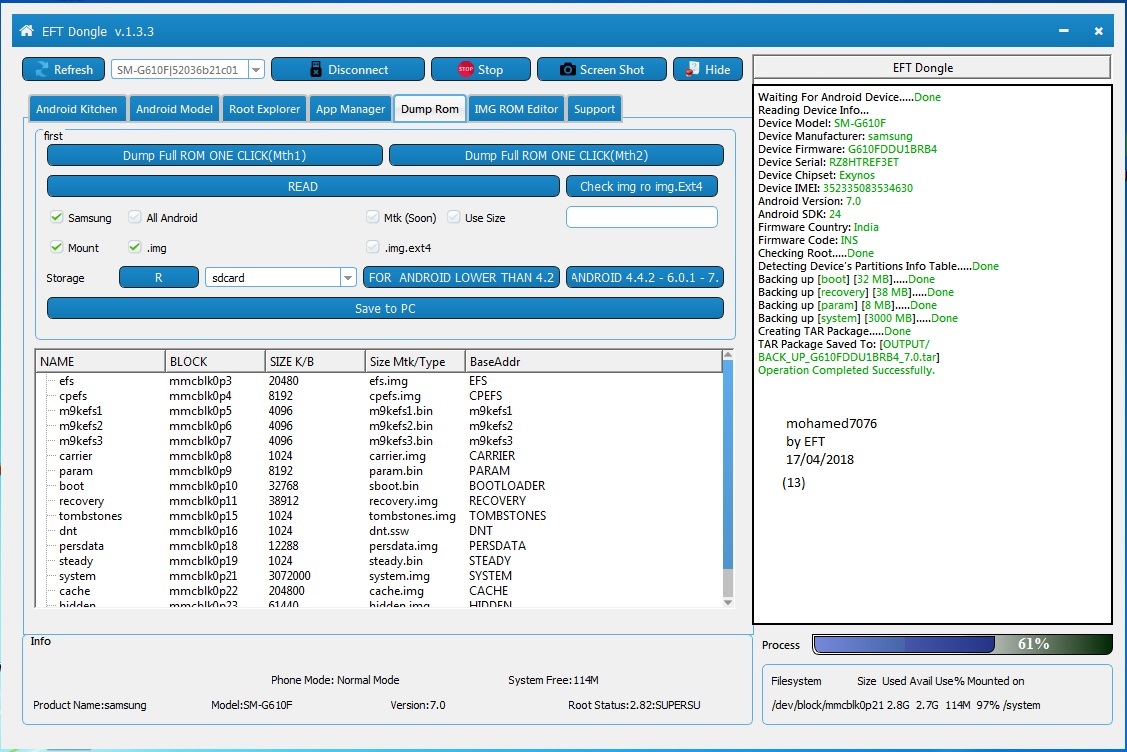
Task: Click the red stop sign icon
Action: pyautogui.click(x=466, y=69)
